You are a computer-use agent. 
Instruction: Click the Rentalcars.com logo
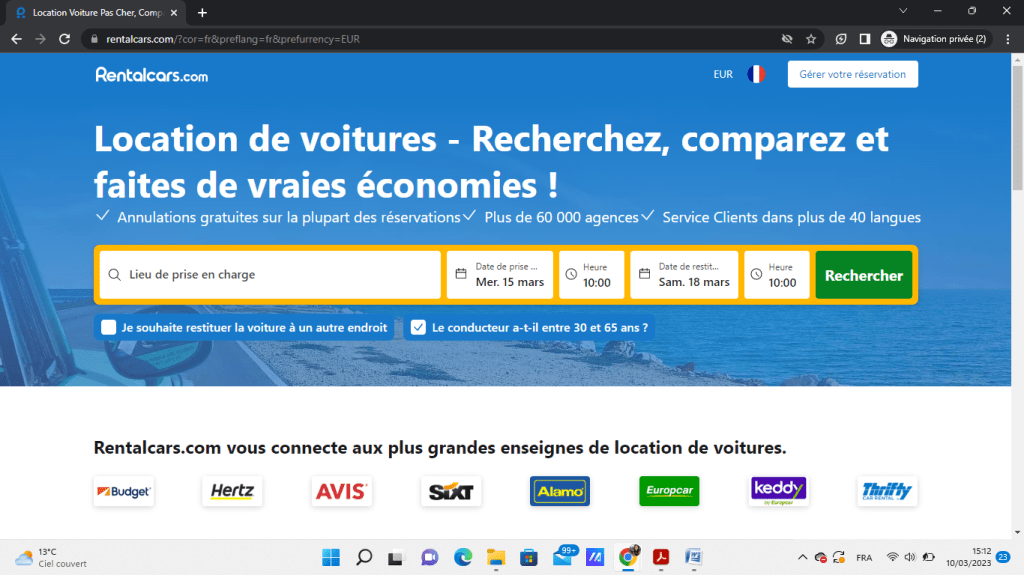pyautogui.click(x=151, y=74)
